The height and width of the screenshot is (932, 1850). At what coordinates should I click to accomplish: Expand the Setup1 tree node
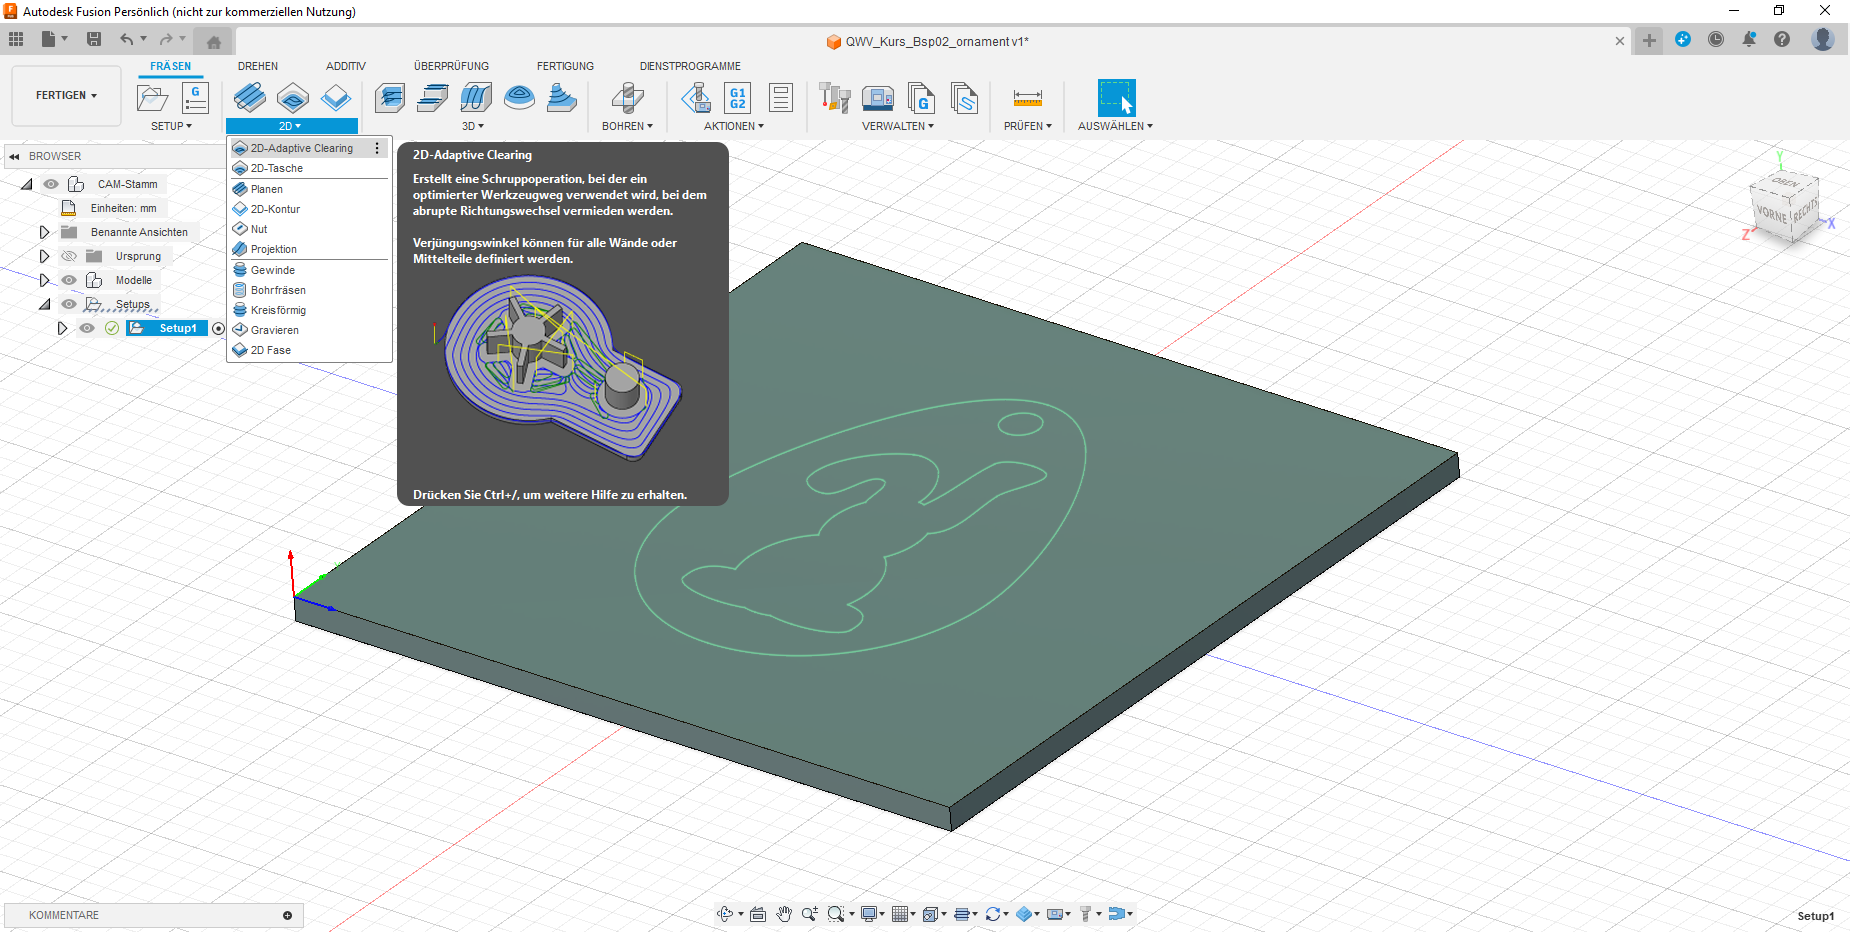pyautogui.click(x=62, y=328)
